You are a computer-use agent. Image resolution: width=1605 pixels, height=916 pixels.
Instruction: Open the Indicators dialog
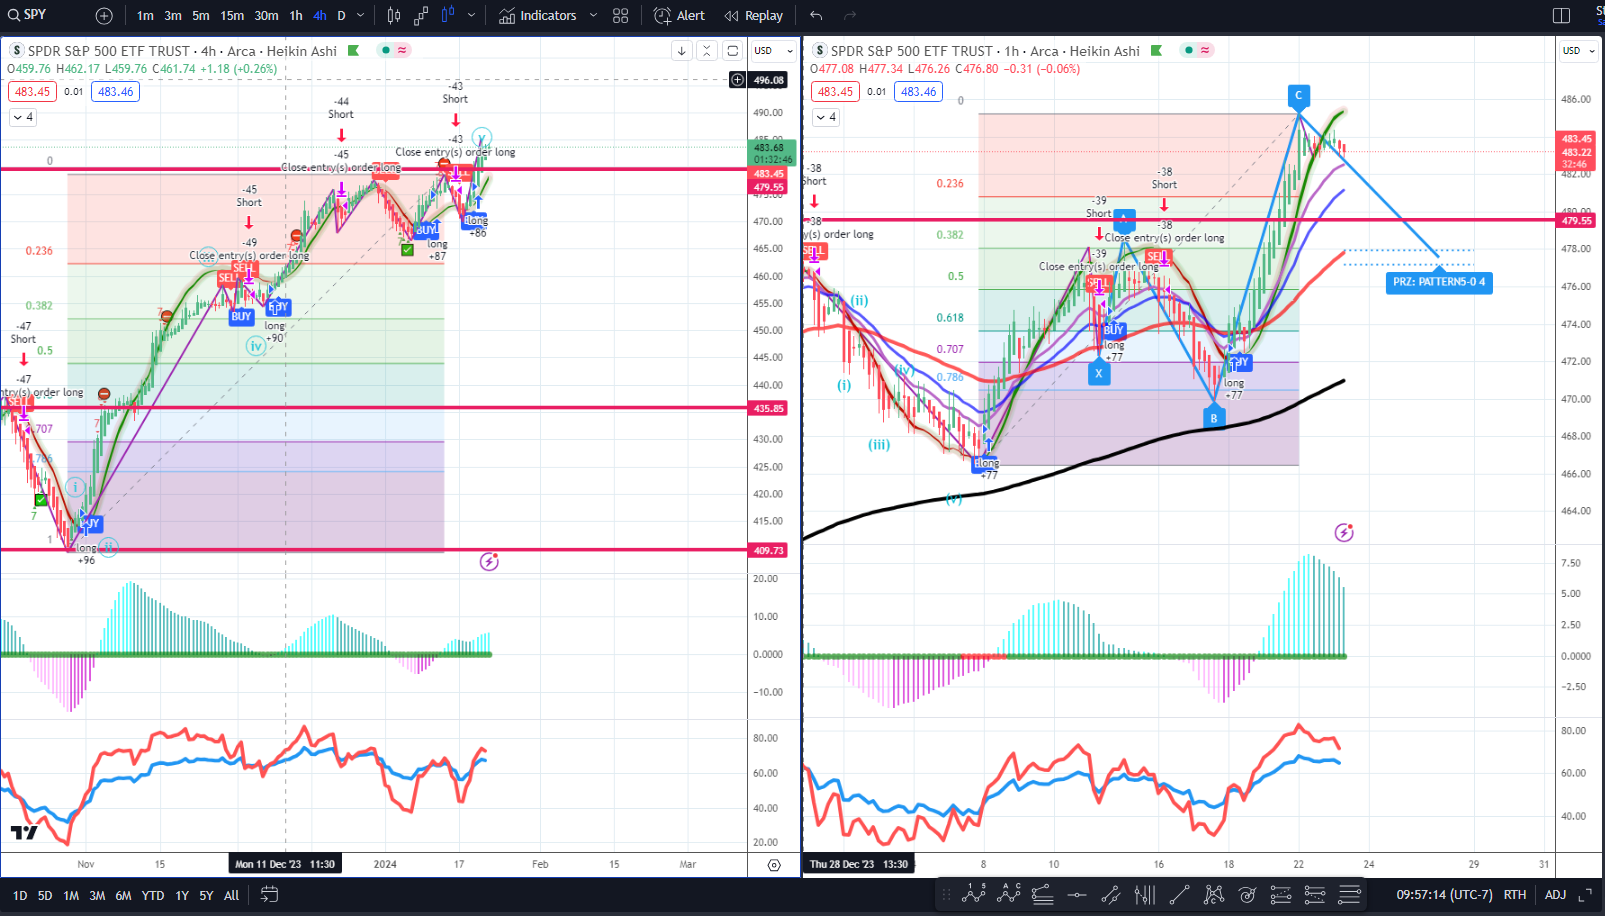pos(538,16)
